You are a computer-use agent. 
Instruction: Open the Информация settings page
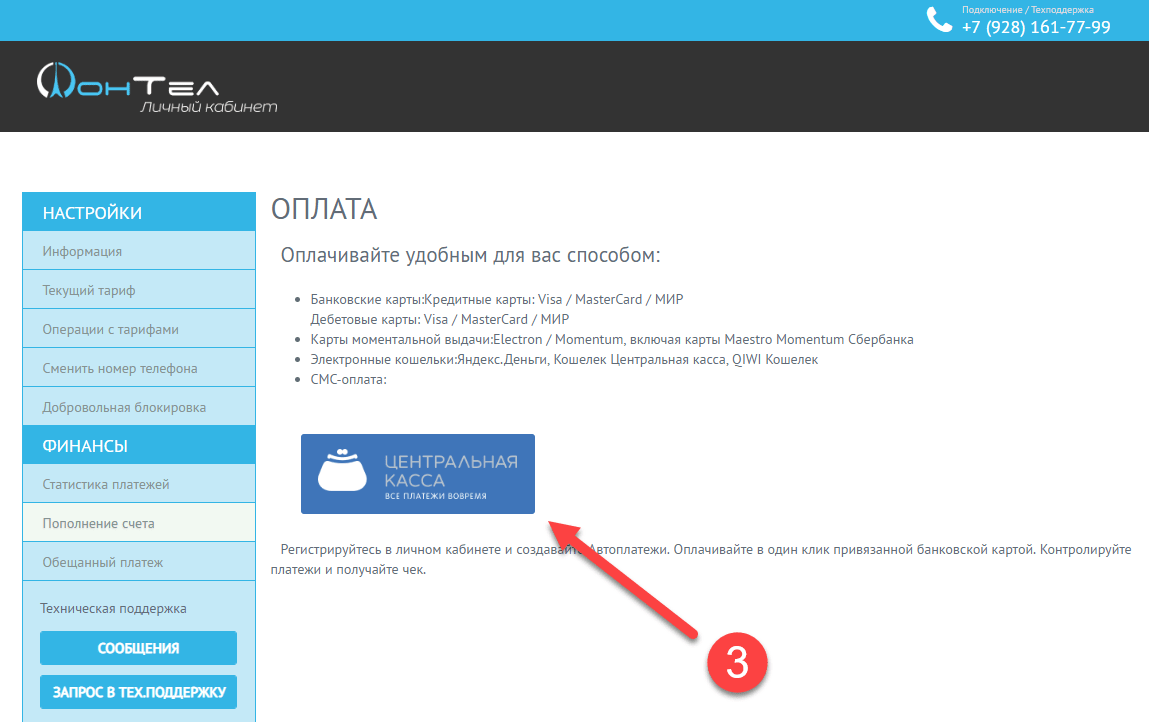point(139,251)
